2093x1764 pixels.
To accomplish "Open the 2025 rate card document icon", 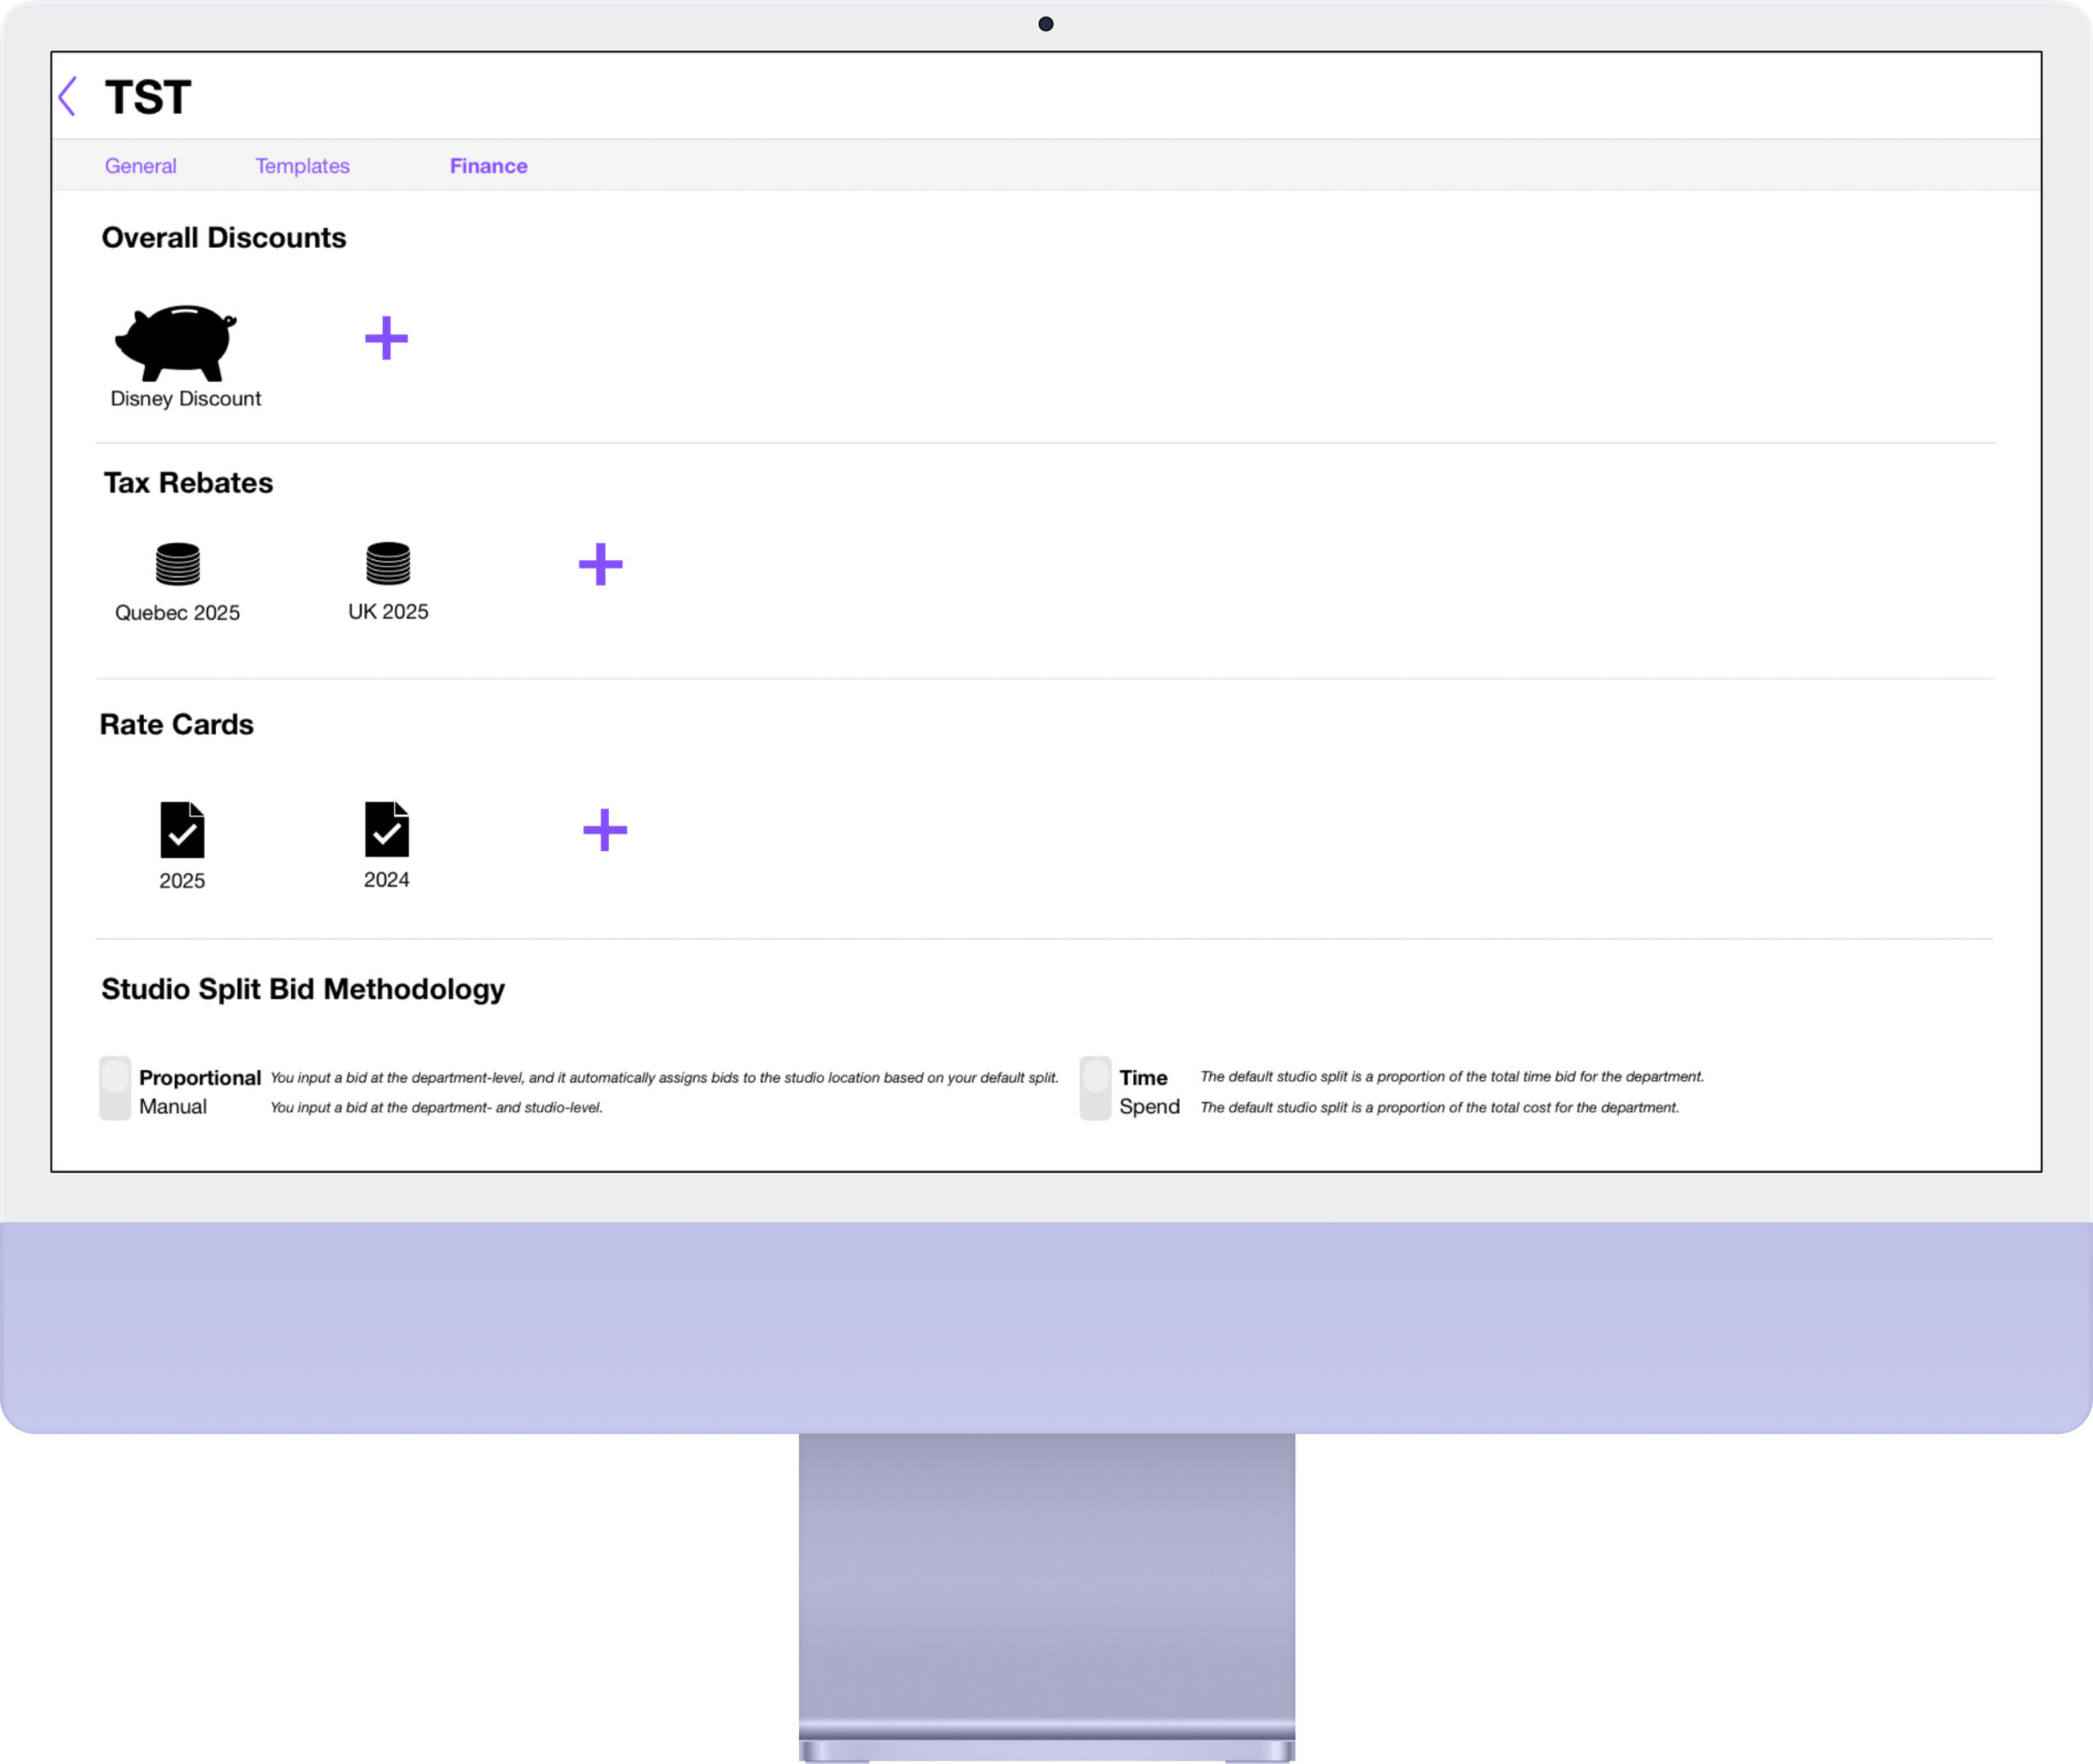I will click(182, 830).
